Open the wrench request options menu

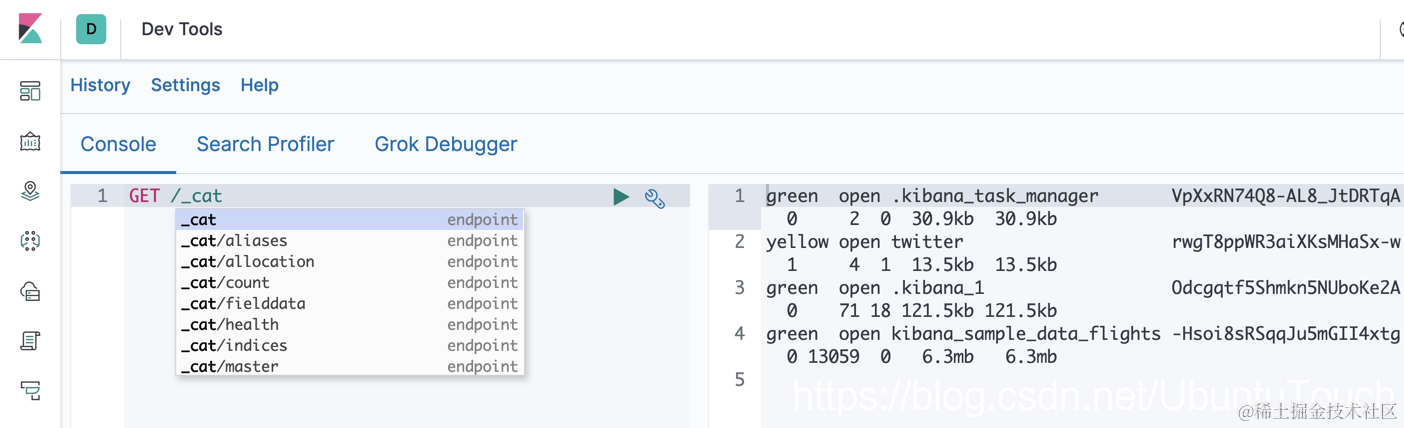pyautogui.click(x=655, y=198)
